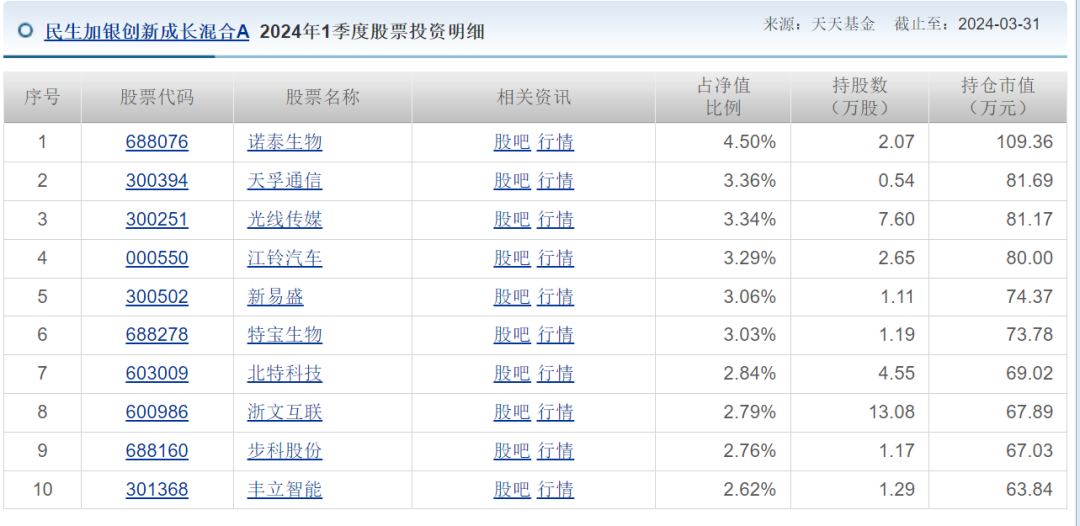Open 股吧 for 浙文互联
This screenshot has width=1080, height=526.
(512, 412)
